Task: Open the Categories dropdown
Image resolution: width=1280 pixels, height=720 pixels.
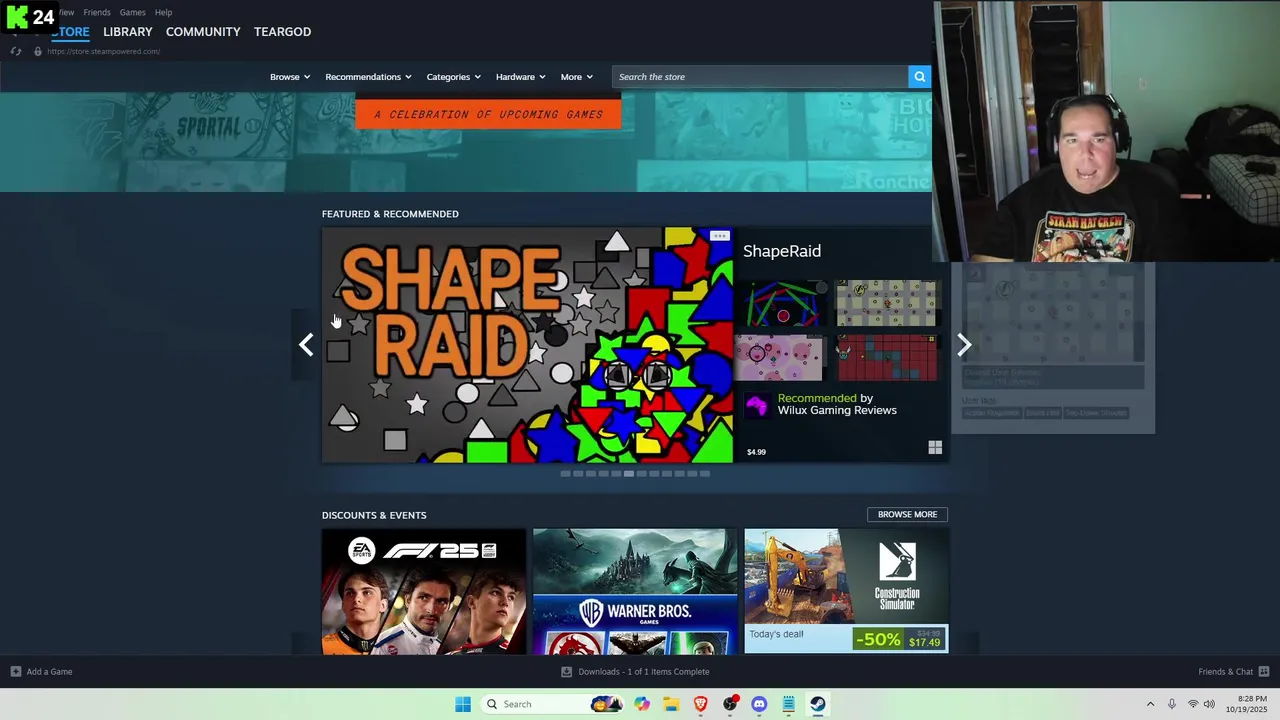Action: [454, 77]
